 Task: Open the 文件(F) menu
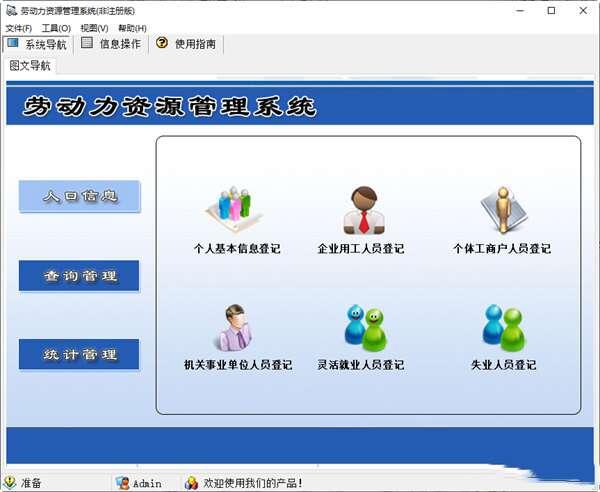[x=19, y=28]
